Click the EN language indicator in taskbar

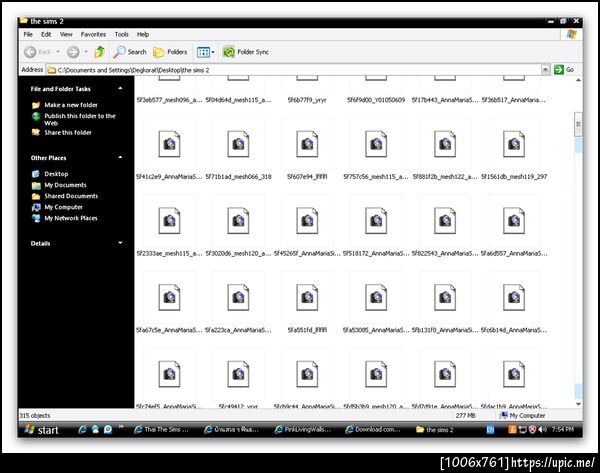point(490,429)
